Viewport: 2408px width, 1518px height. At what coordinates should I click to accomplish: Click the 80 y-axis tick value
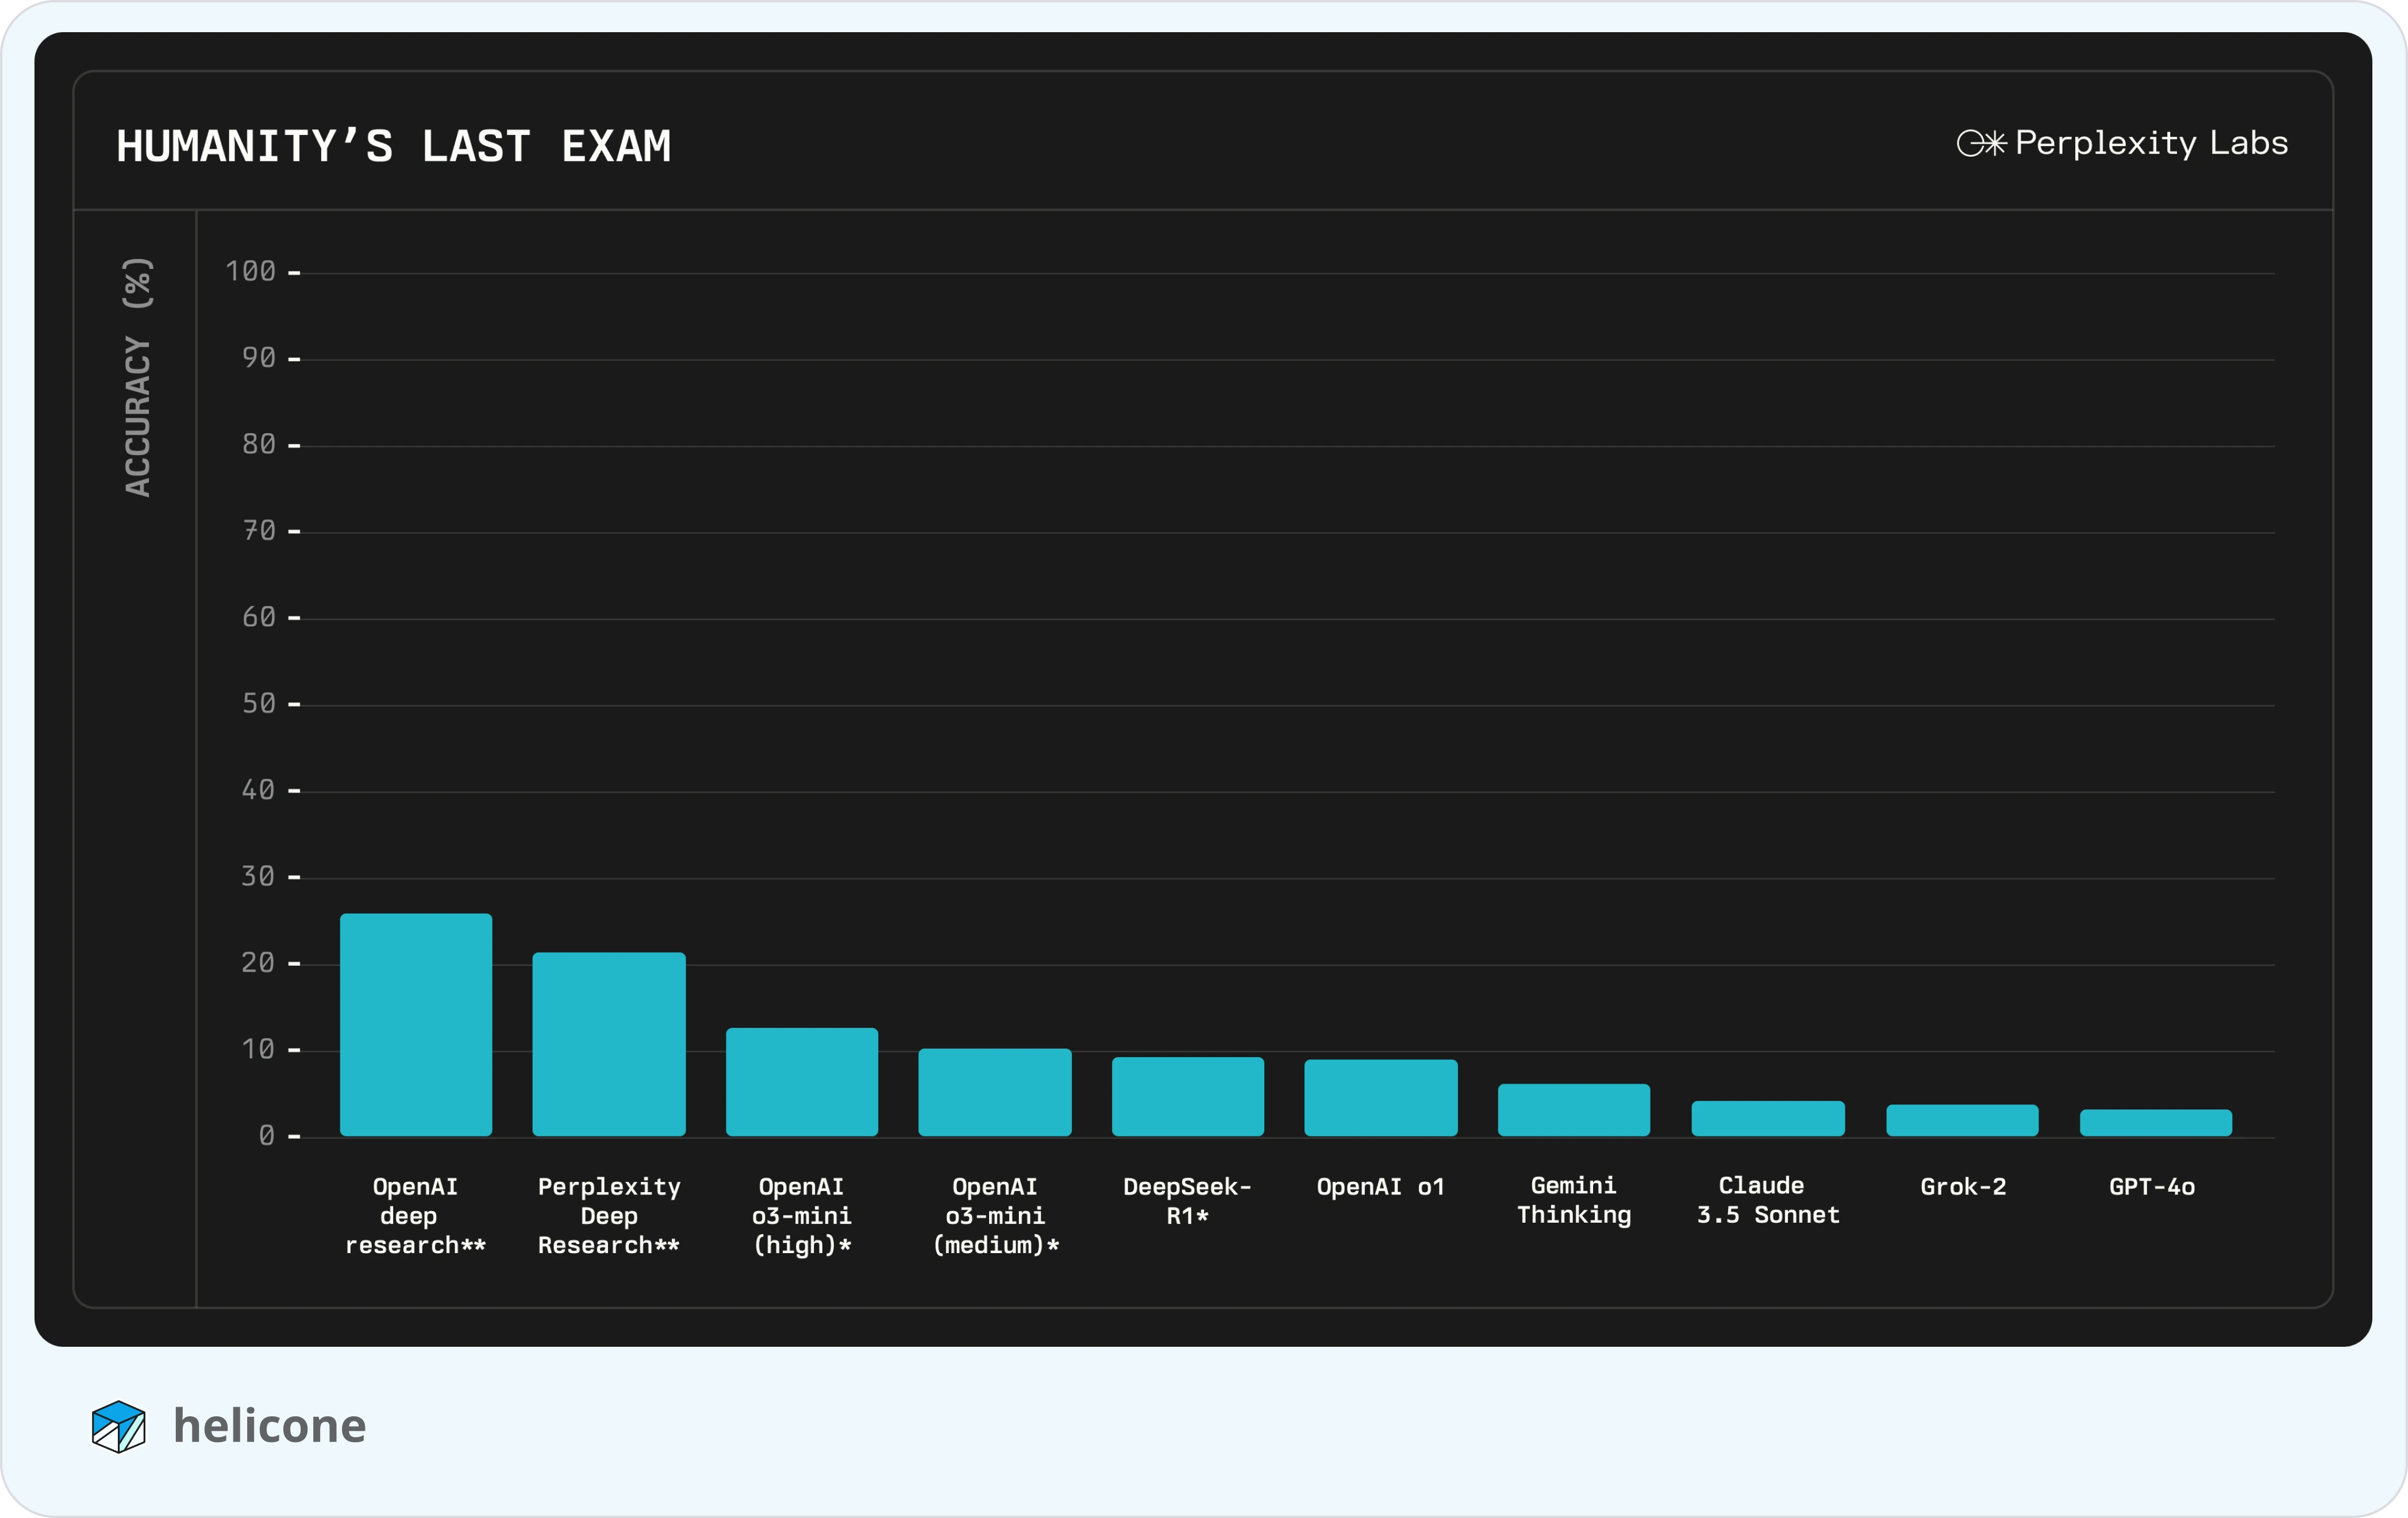coord(258,444)
